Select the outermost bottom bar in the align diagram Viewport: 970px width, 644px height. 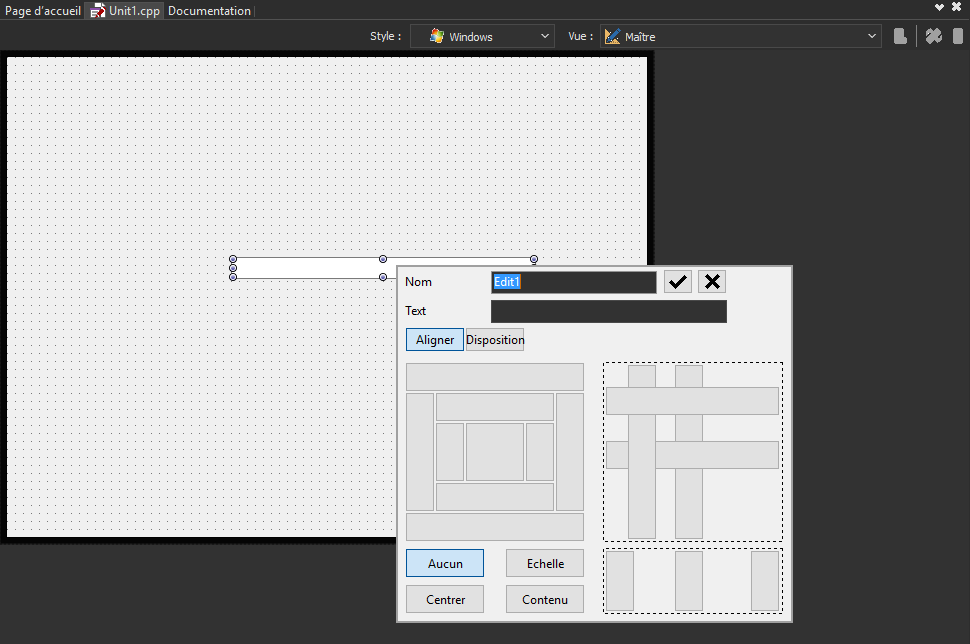(495, 527)
